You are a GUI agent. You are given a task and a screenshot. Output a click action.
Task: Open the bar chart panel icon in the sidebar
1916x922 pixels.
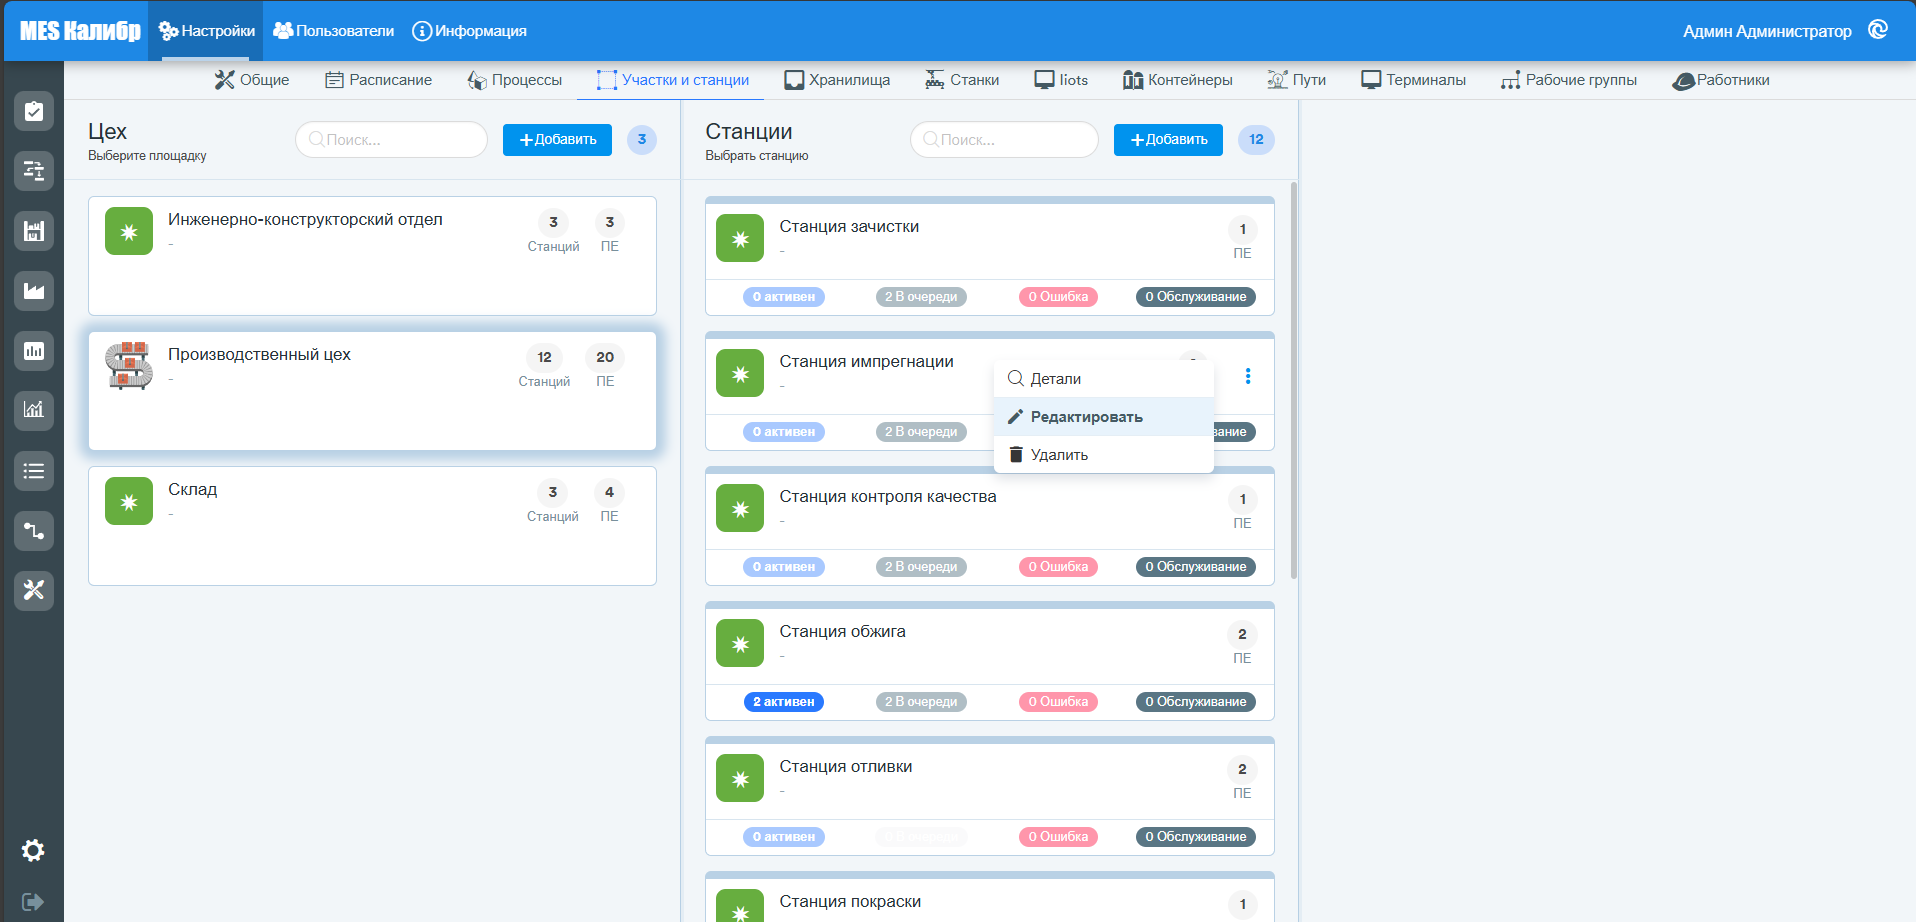point(34,351)
